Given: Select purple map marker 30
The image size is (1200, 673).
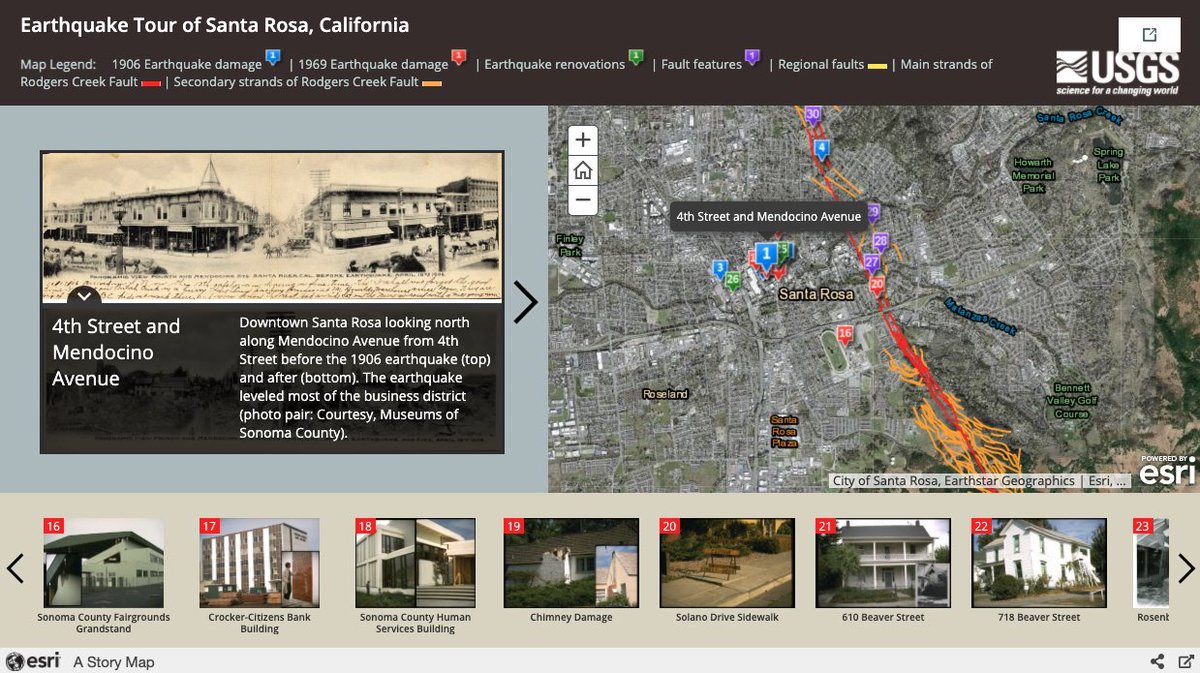Looking at the screenshot, I should pyautogui.click(x=813, y=116).
